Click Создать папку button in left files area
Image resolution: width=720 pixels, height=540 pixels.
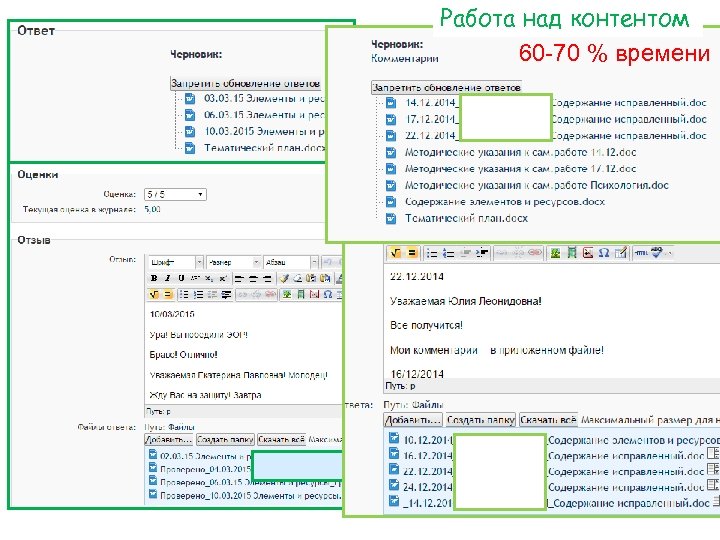pos(225,439)
